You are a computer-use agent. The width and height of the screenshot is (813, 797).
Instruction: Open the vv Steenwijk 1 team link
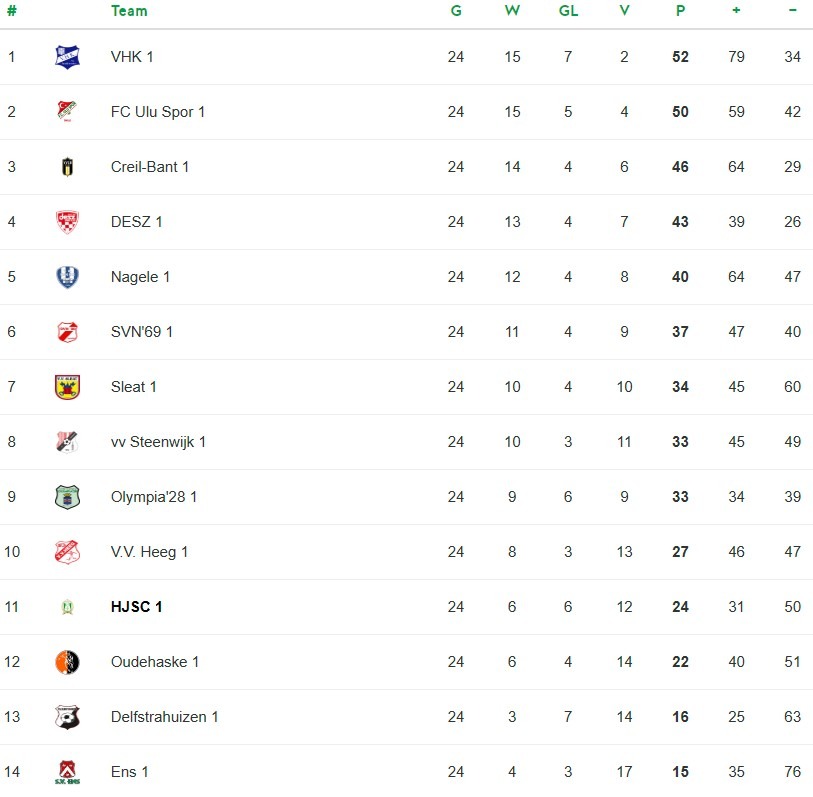click(158, 442)
